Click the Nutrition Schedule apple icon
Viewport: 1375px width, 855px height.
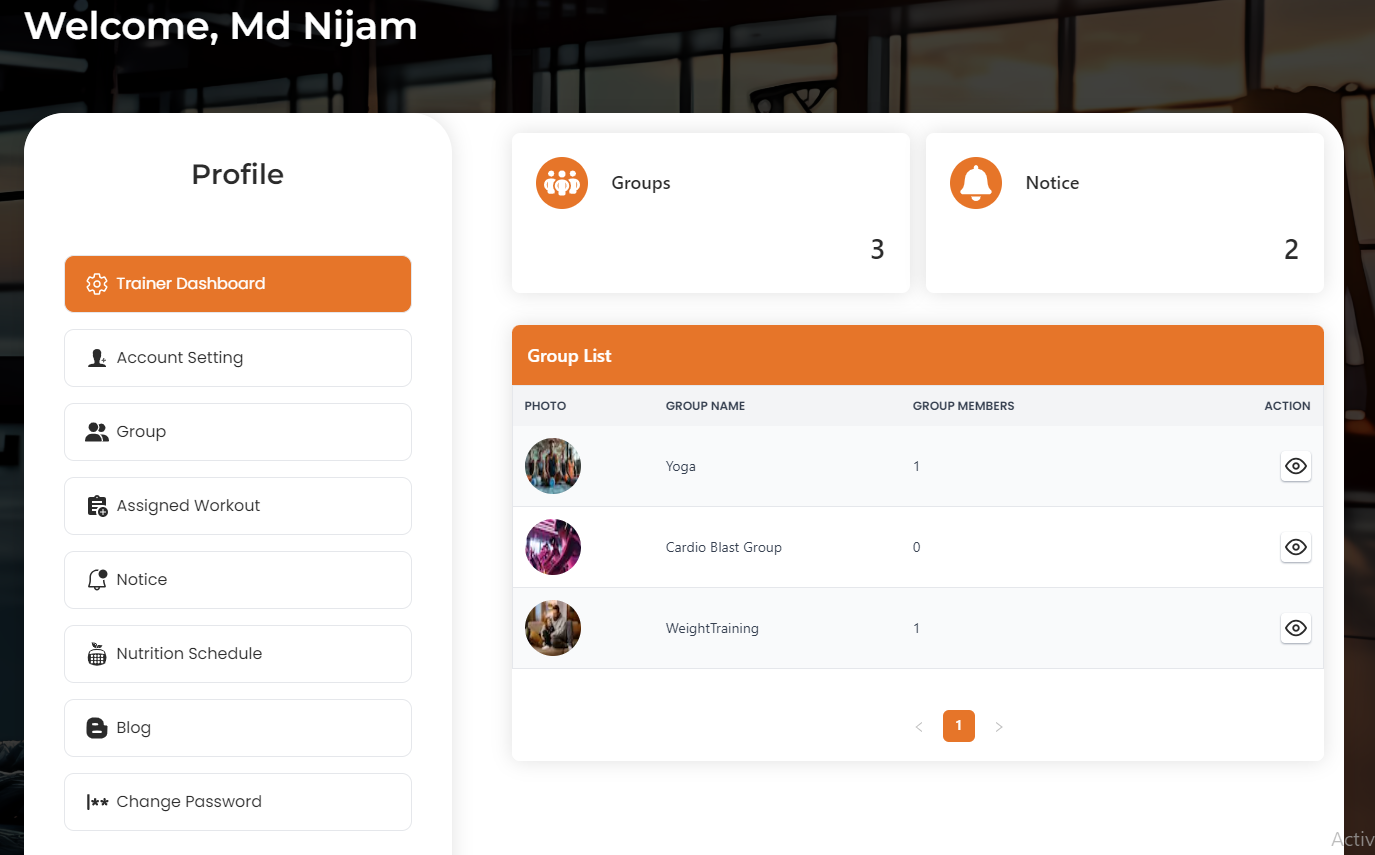coord(97,654)
